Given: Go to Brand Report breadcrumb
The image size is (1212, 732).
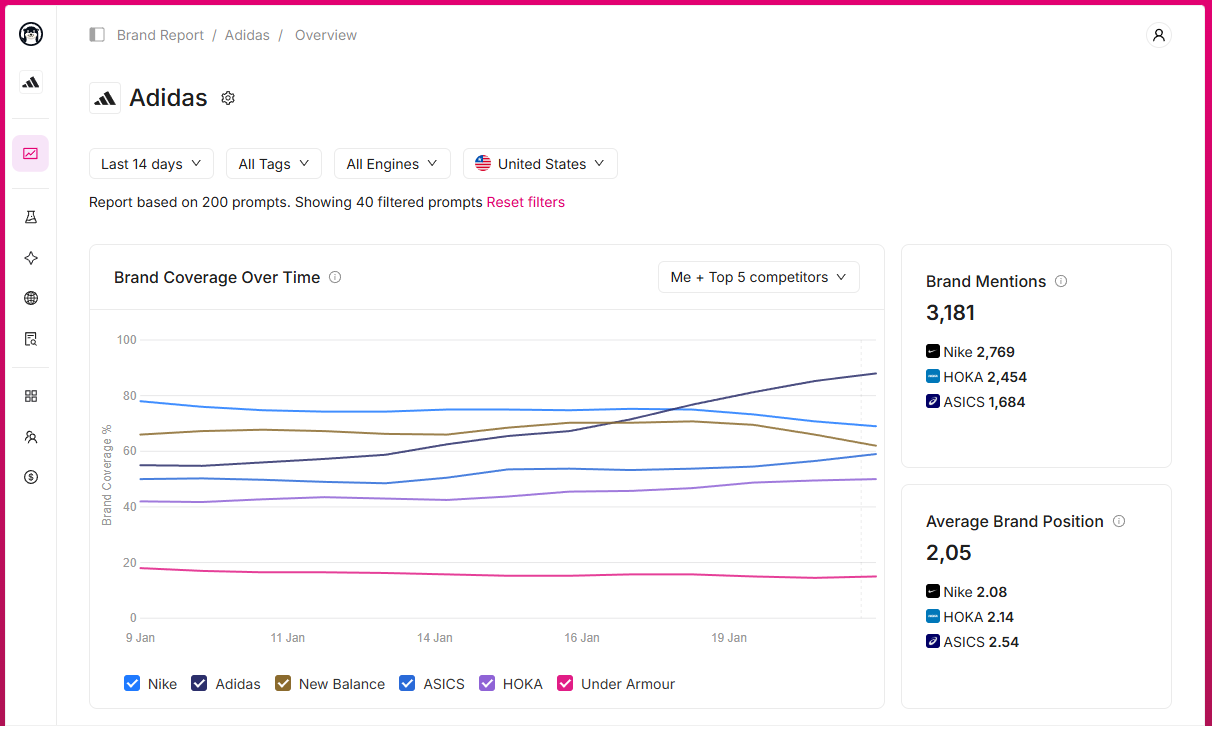Looking at the screenshot, I should [160, 35].
